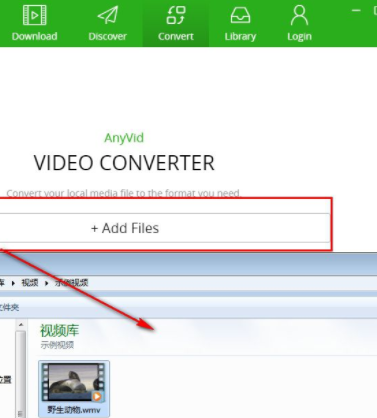The width and height of the screenshot is (377, 418).
Task: Click the 示例视频 breadcrumb in file dialog
Action: click(71, 283)
